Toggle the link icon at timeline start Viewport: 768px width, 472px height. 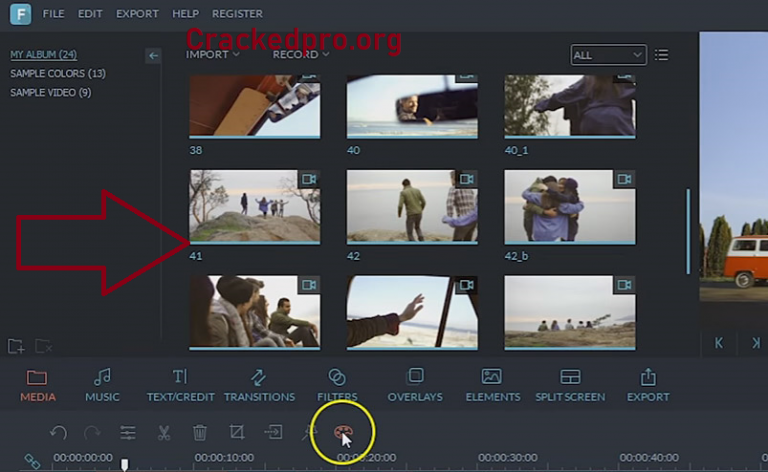click(32, 462)
